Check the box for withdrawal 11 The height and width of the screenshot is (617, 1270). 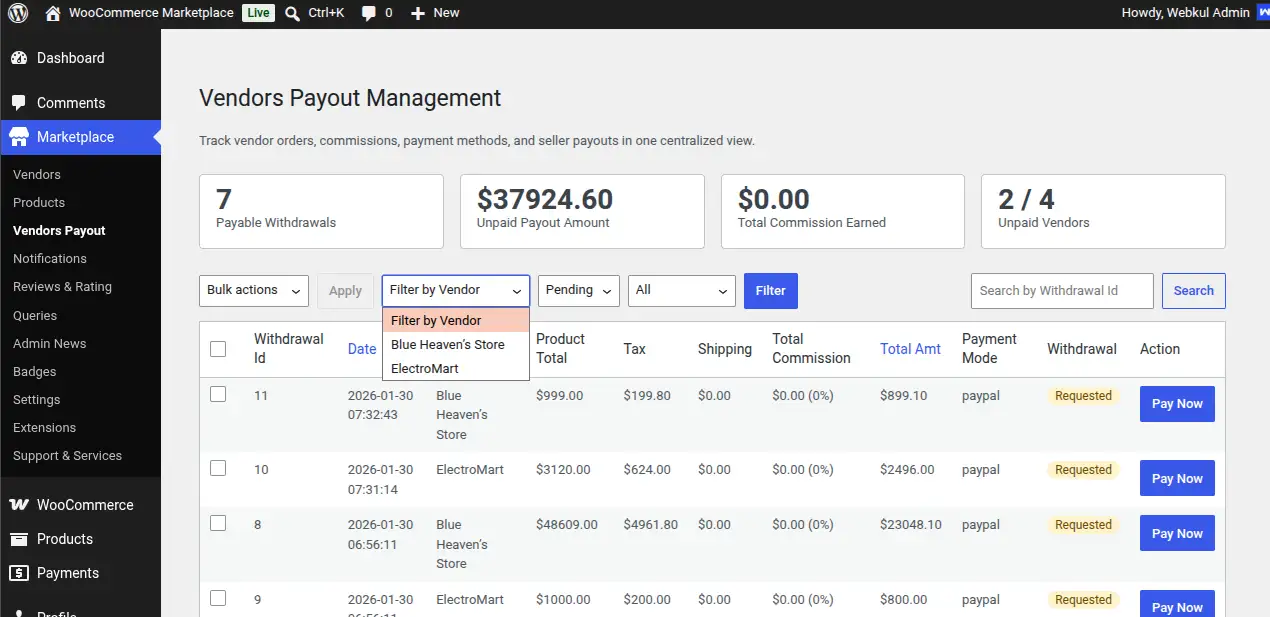pos(218,394)
